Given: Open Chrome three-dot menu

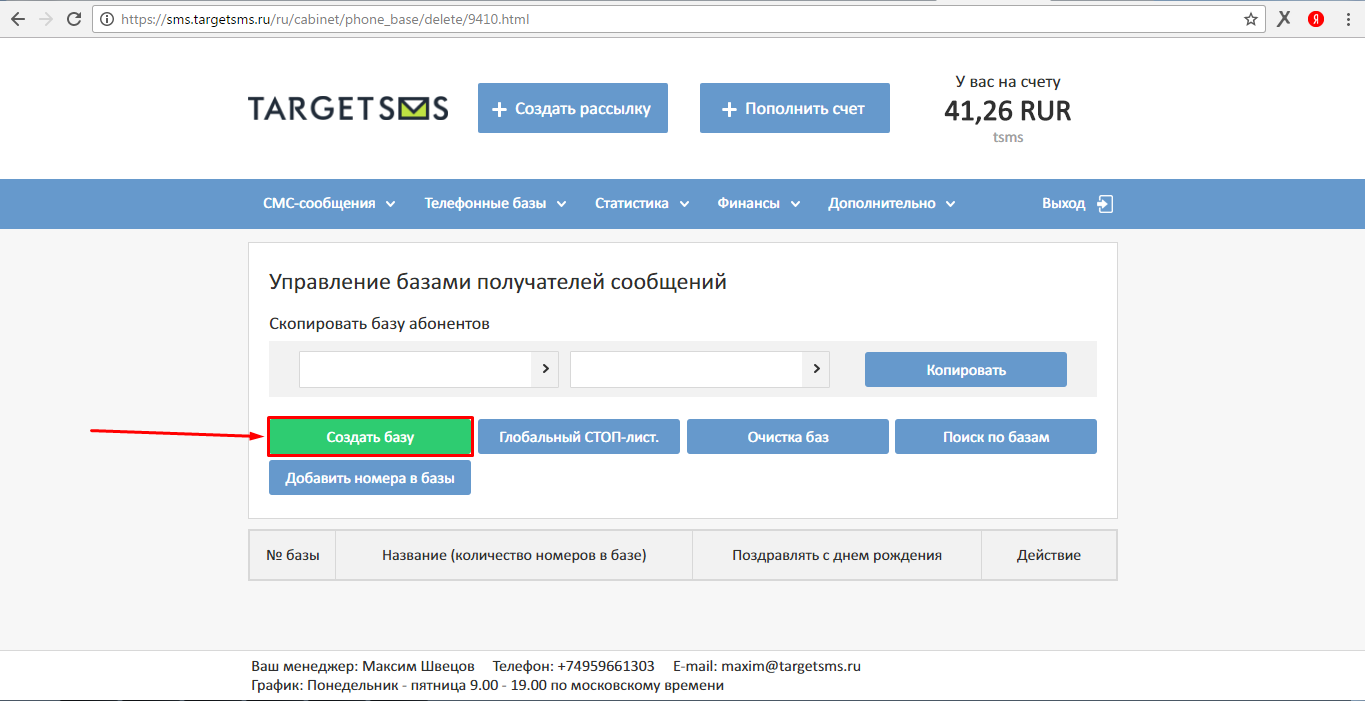Looking at the screenshot, I should click(1347, 19).
